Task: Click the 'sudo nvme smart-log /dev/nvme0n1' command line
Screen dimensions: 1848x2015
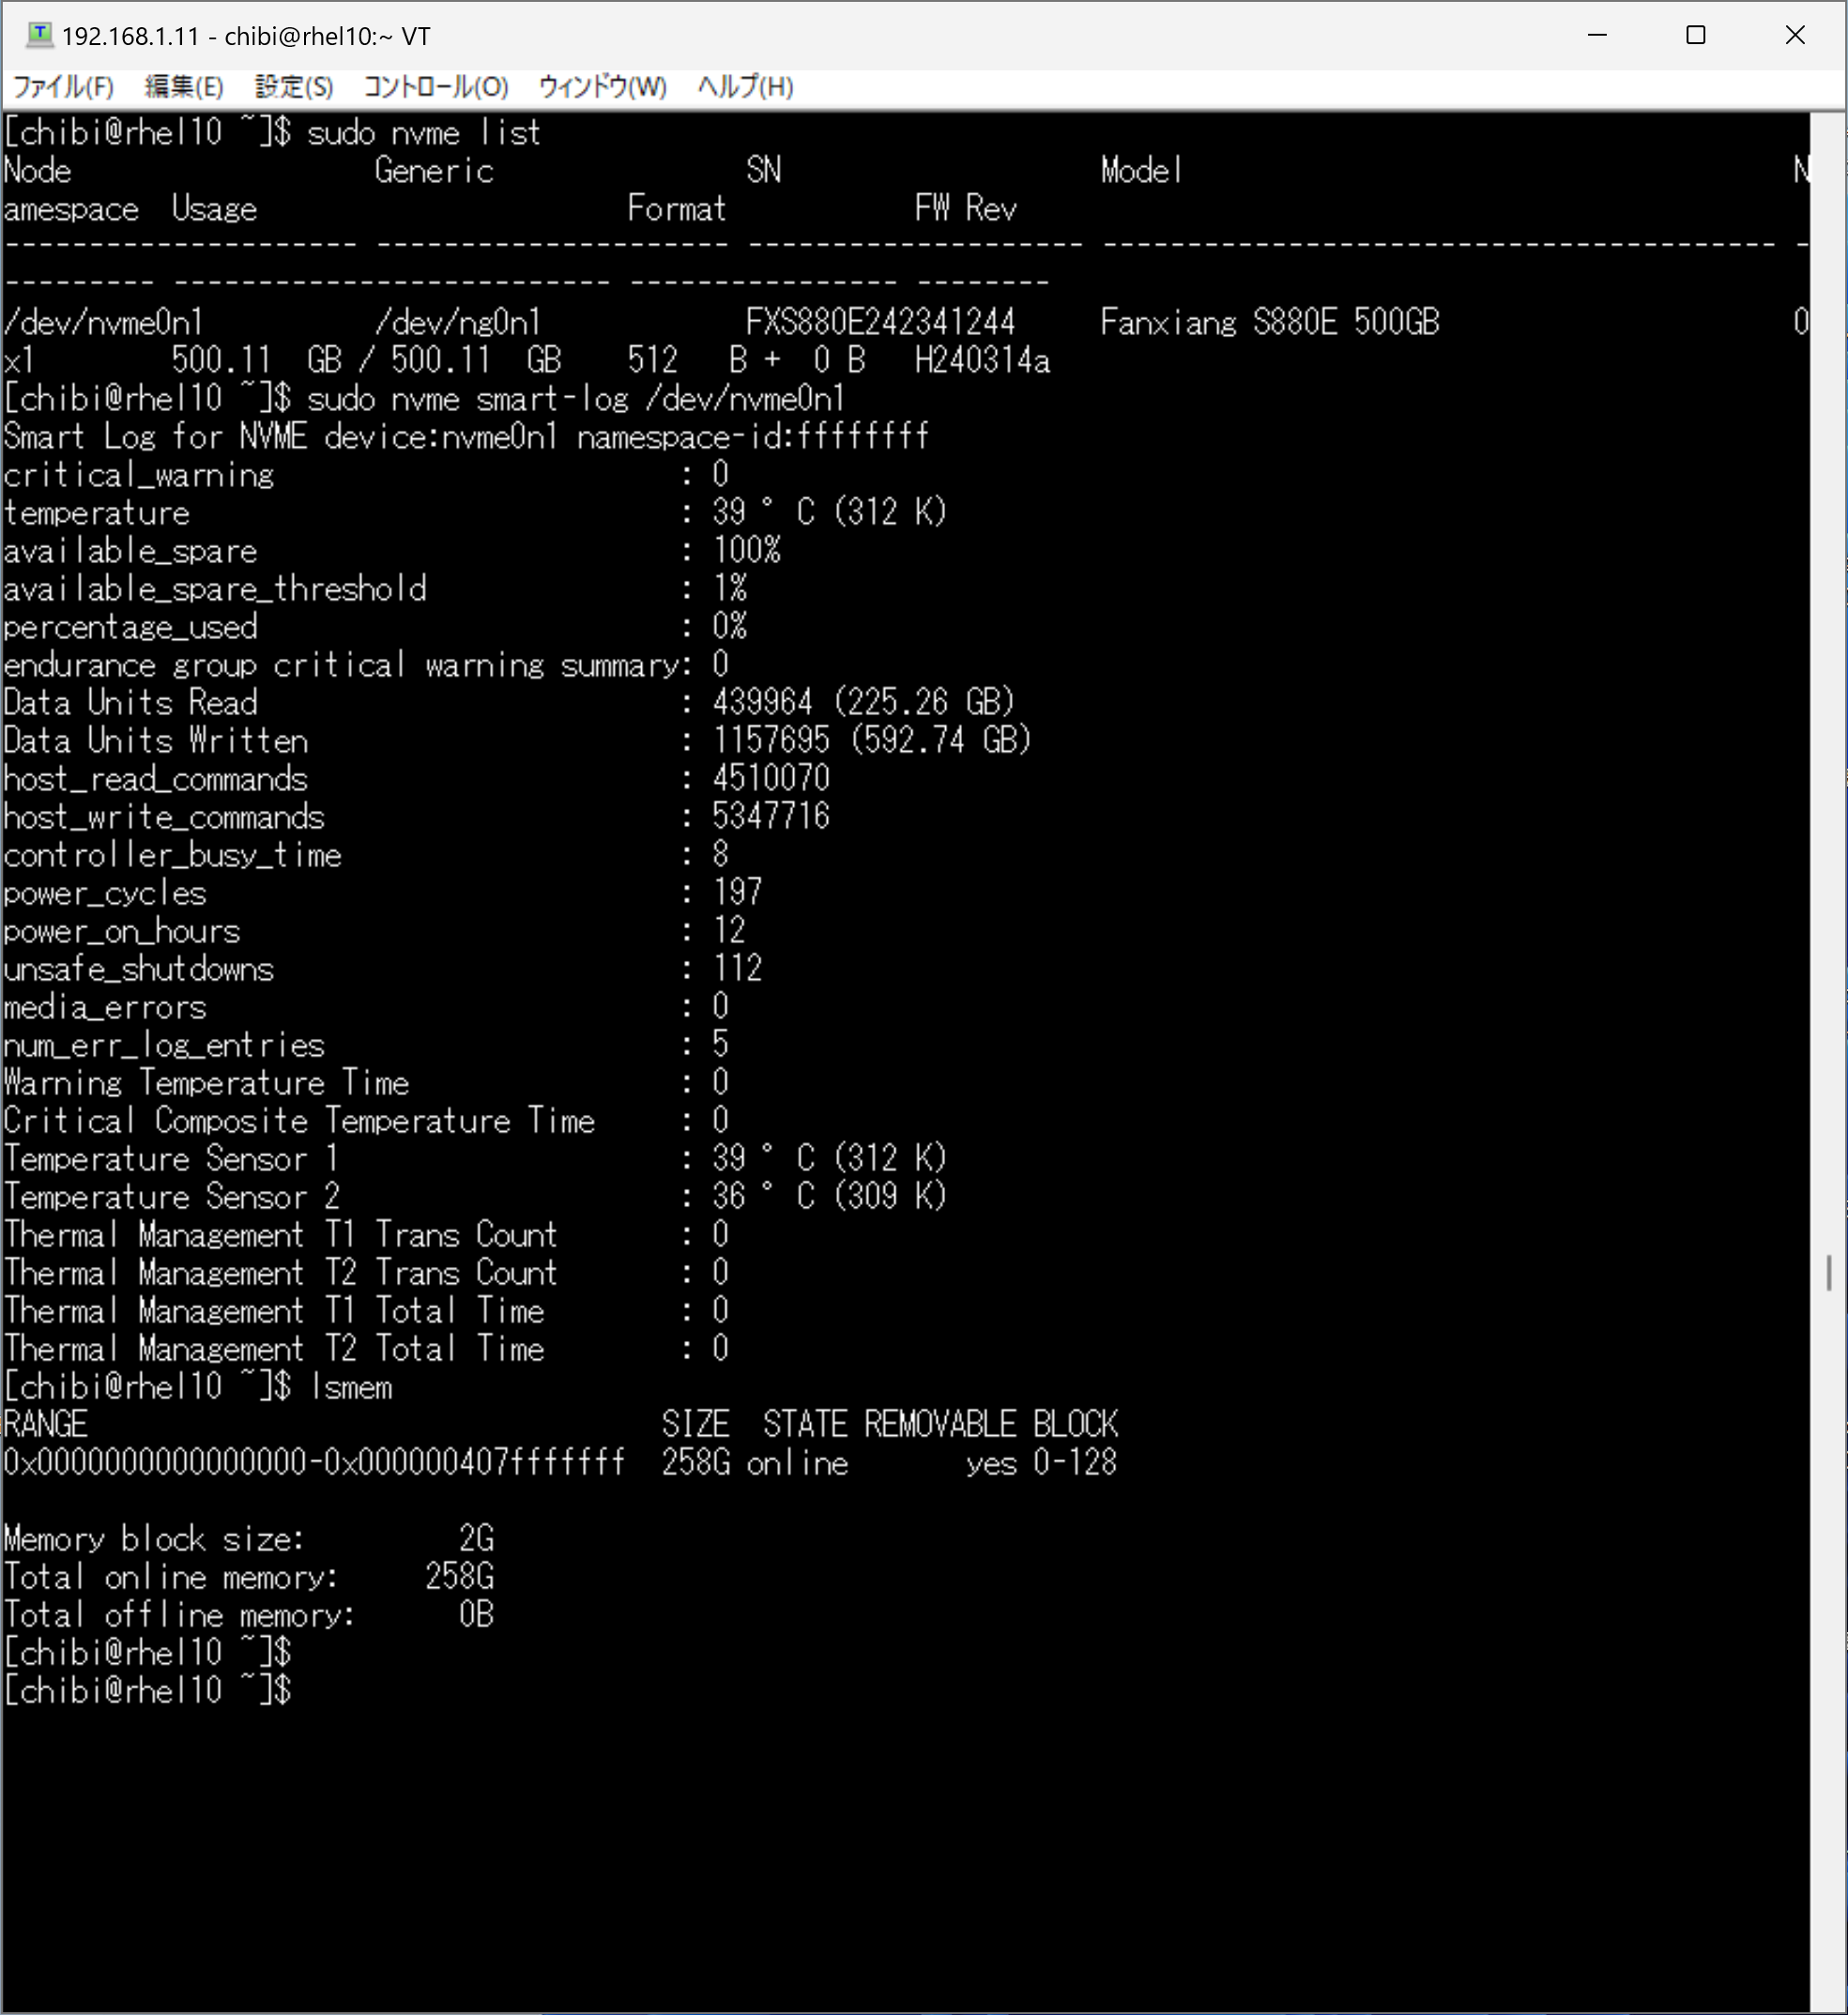Action: pyautogui.click(x=425, y=399)
